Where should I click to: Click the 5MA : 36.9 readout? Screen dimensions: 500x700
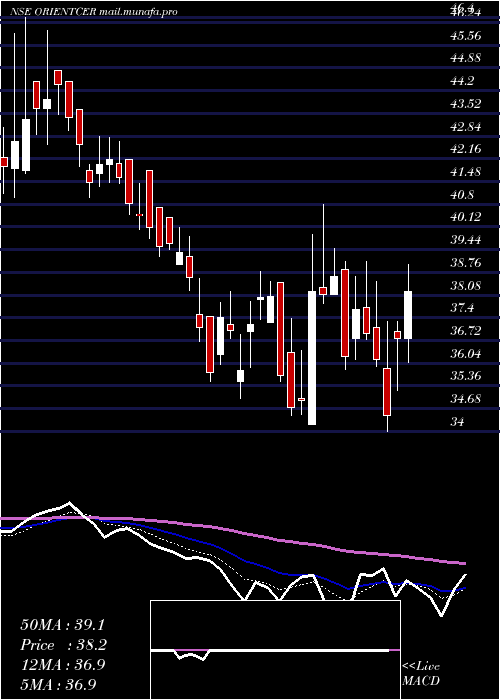[59, 684]
